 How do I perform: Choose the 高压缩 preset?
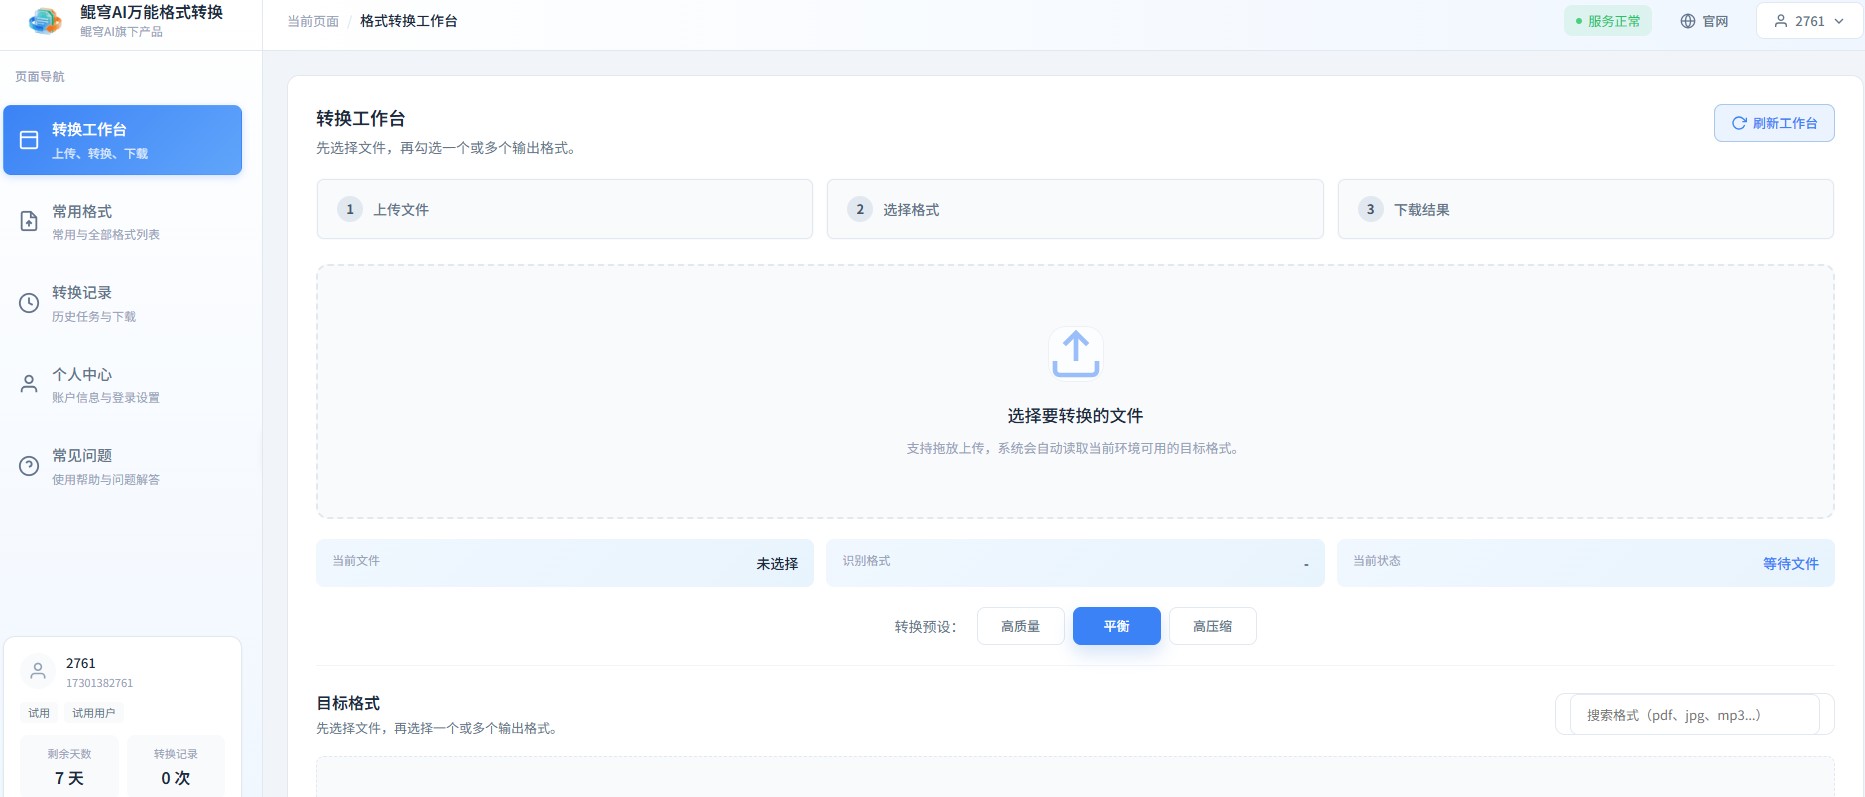(1213, 626)
